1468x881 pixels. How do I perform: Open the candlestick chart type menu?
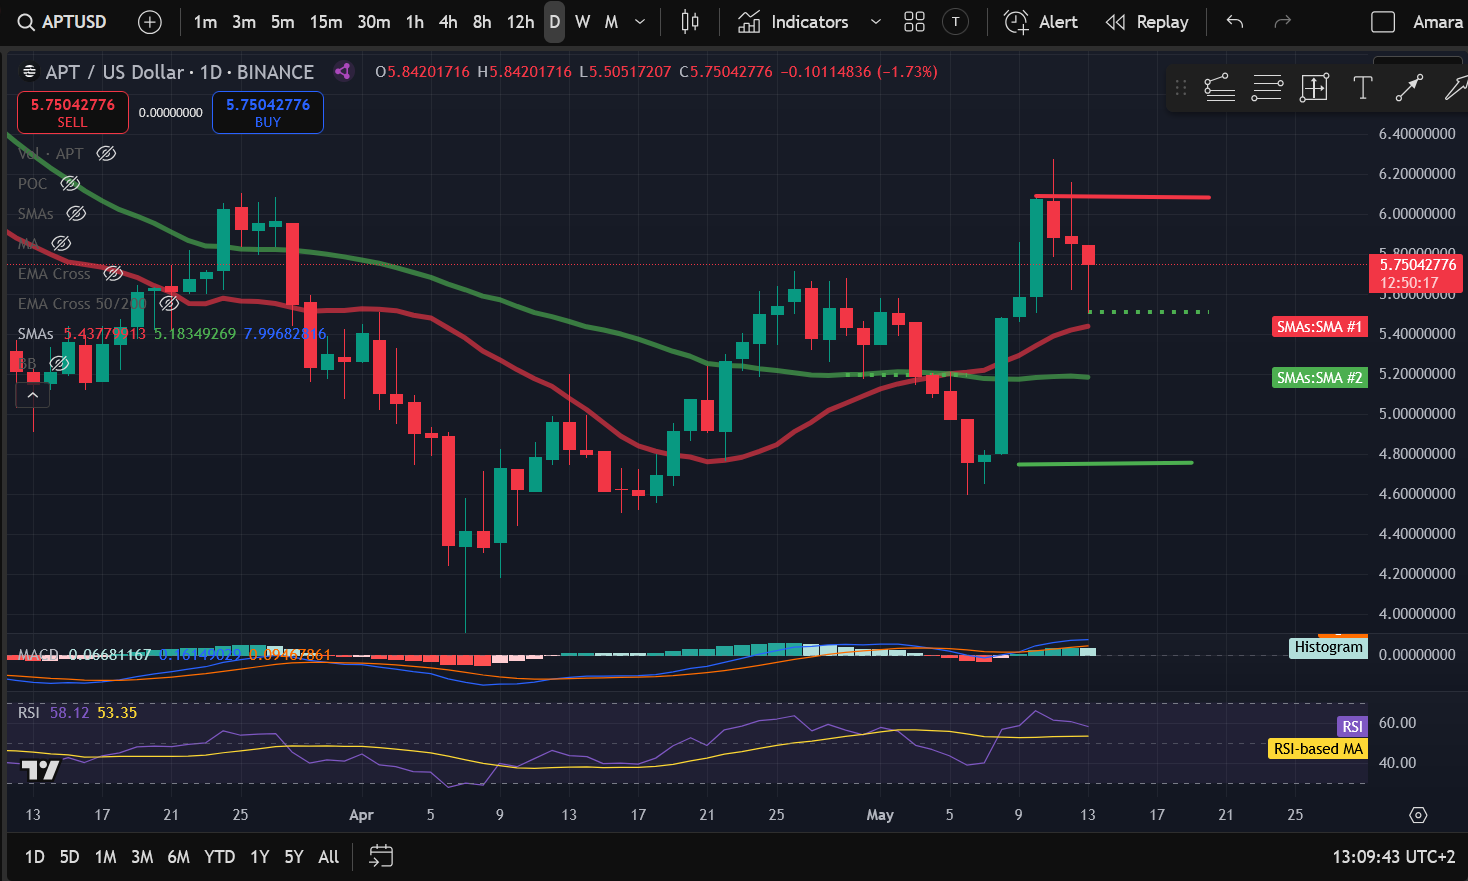(690, 22)
